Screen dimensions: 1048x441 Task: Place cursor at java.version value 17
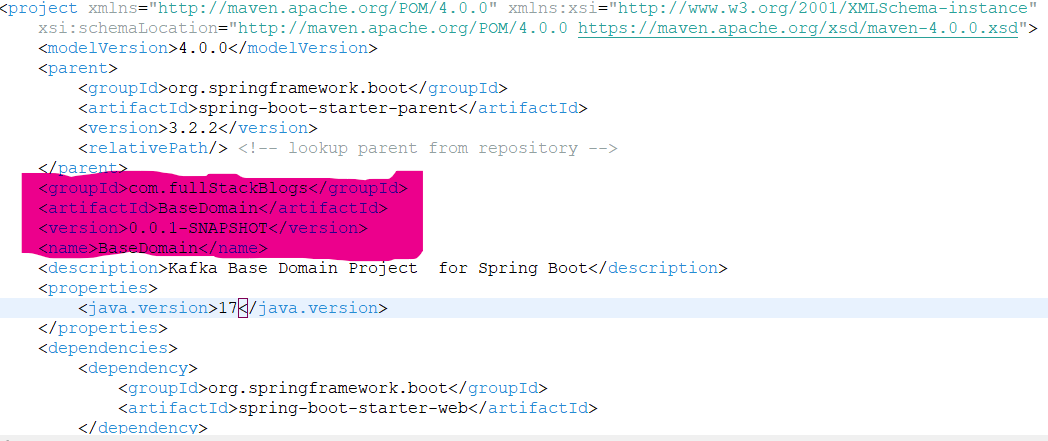pos(227,308)
